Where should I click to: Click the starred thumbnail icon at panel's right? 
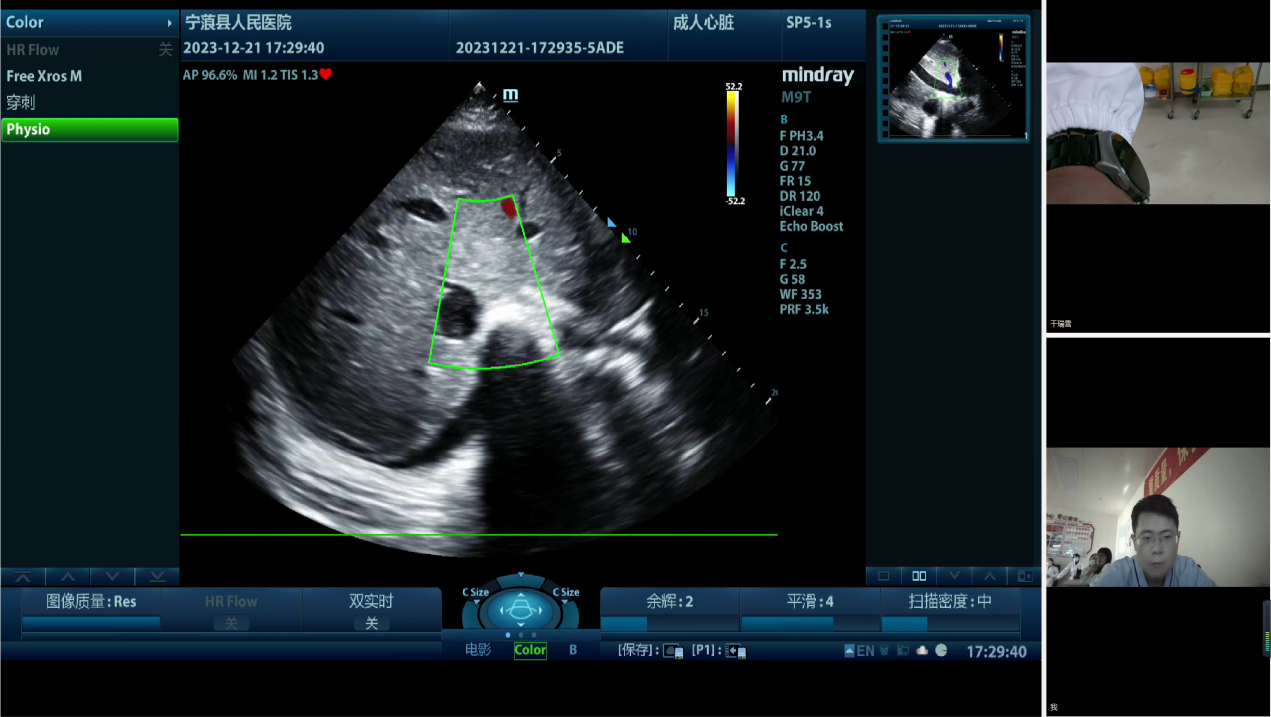(1024, 576)
